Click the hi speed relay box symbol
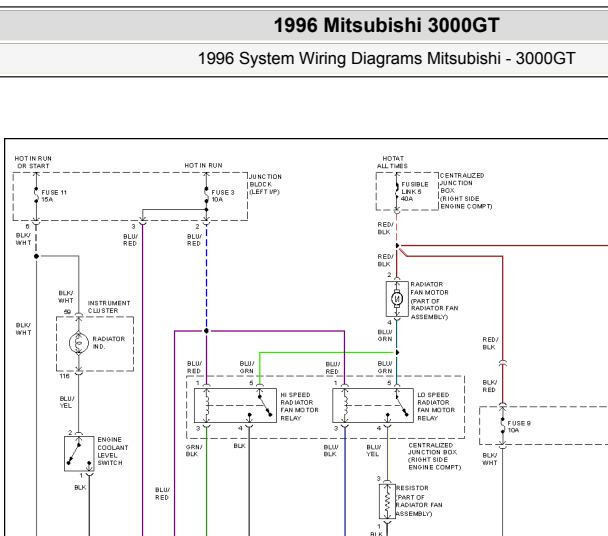The image size is (608, 536). [x=235, y=406]
